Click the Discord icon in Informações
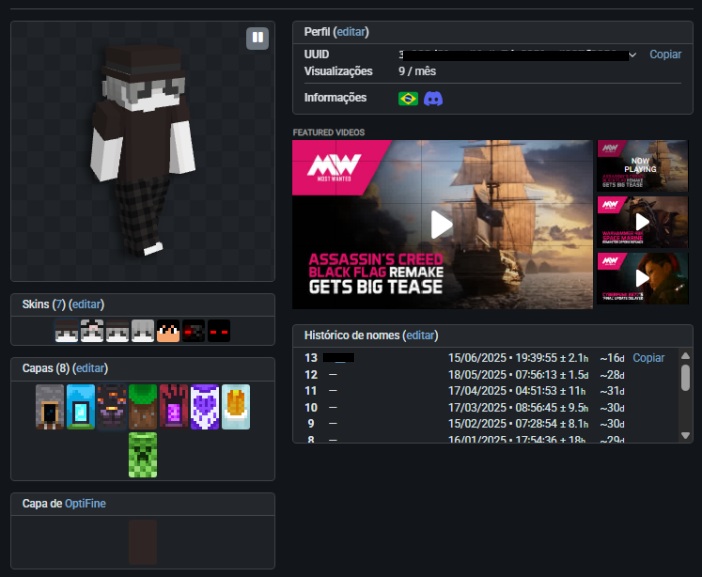This screenshot has width=702, height=577. tap(433, 98)
